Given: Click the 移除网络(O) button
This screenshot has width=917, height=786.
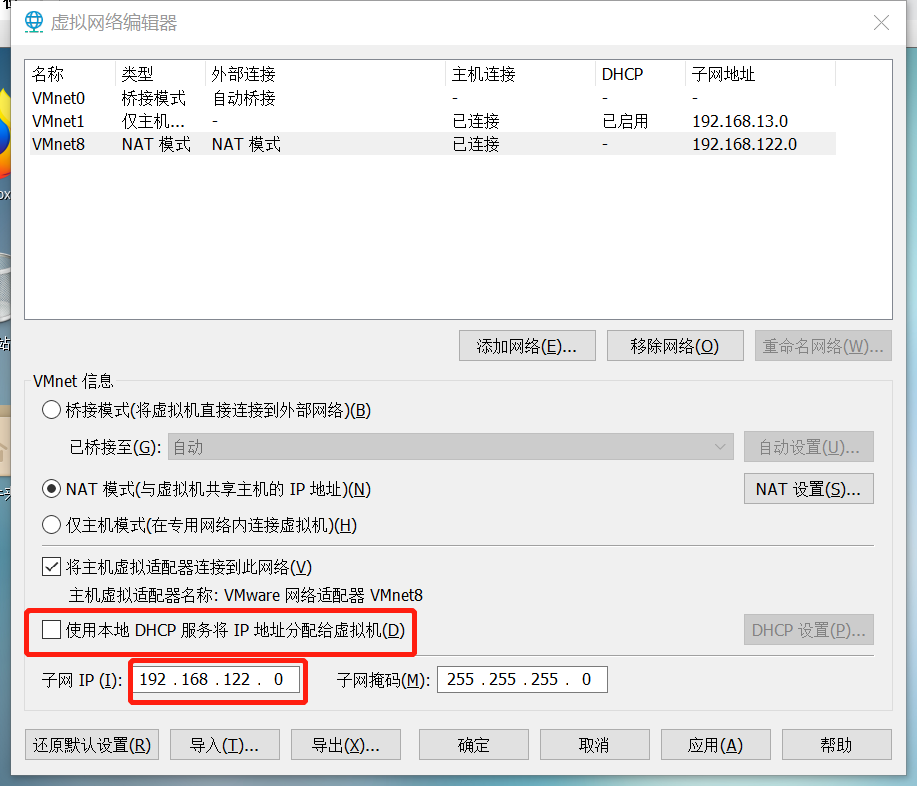Looking at the screenshot, I should click(x=675, y=346).
